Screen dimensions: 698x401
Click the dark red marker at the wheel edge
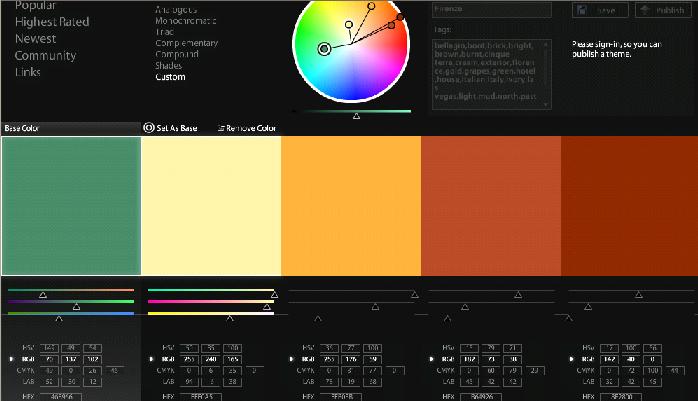[402, 18]
